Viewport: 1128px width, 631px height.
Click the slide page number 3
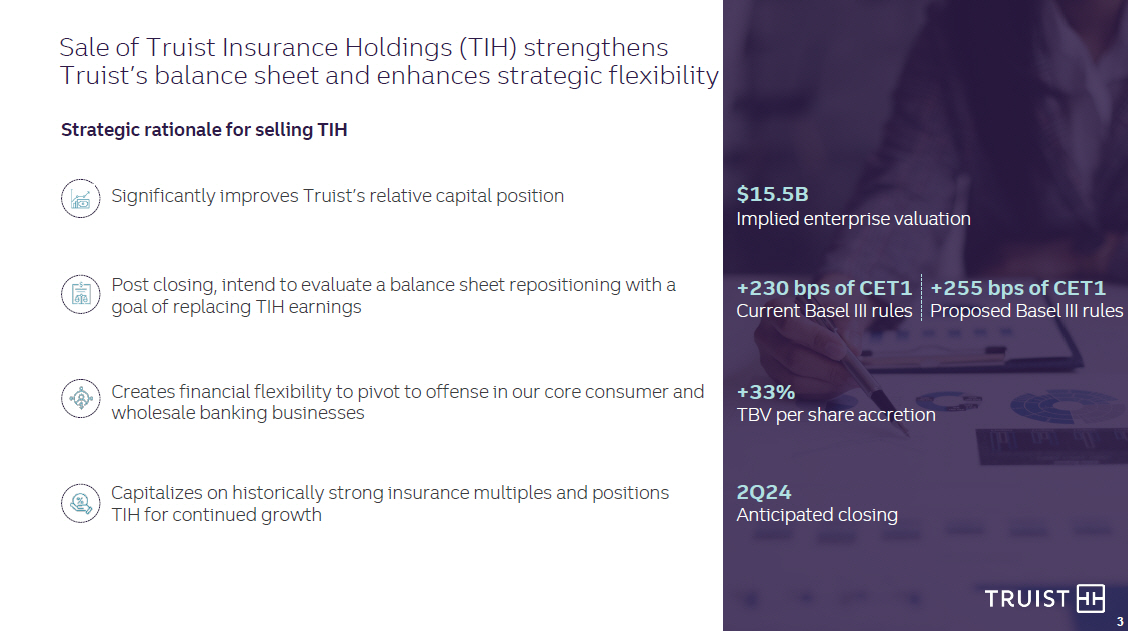pos(1120,622)
